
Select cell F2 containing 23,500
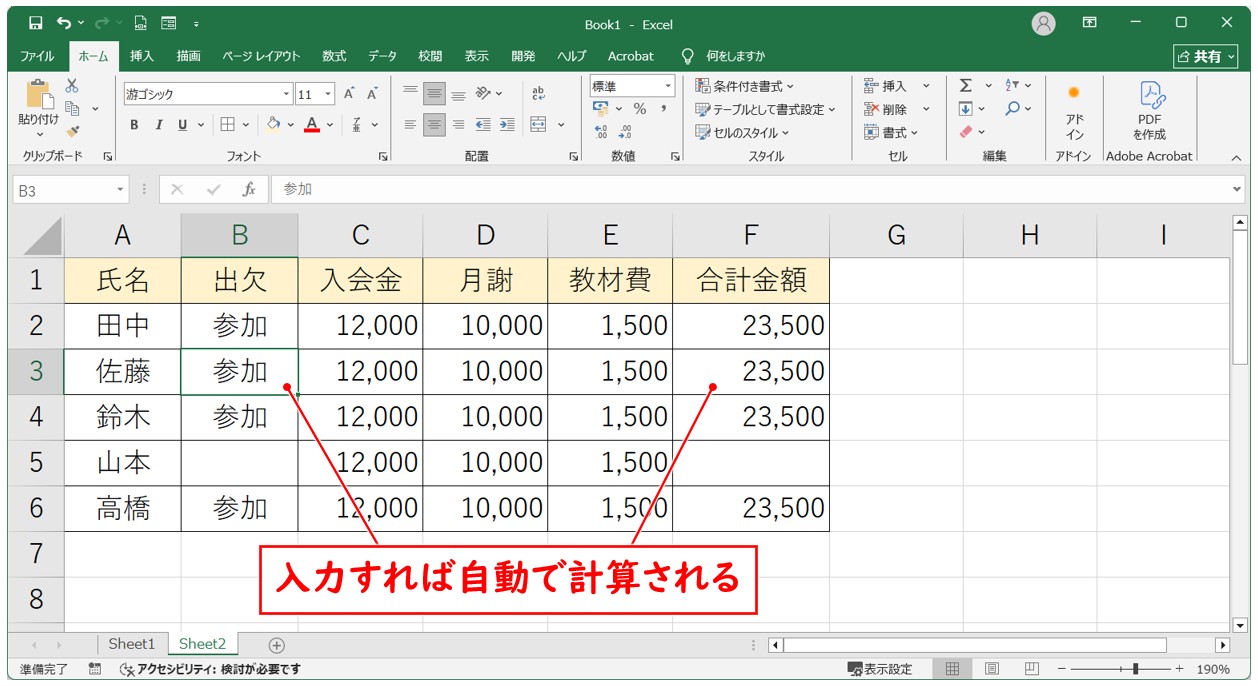pos(750,325)
